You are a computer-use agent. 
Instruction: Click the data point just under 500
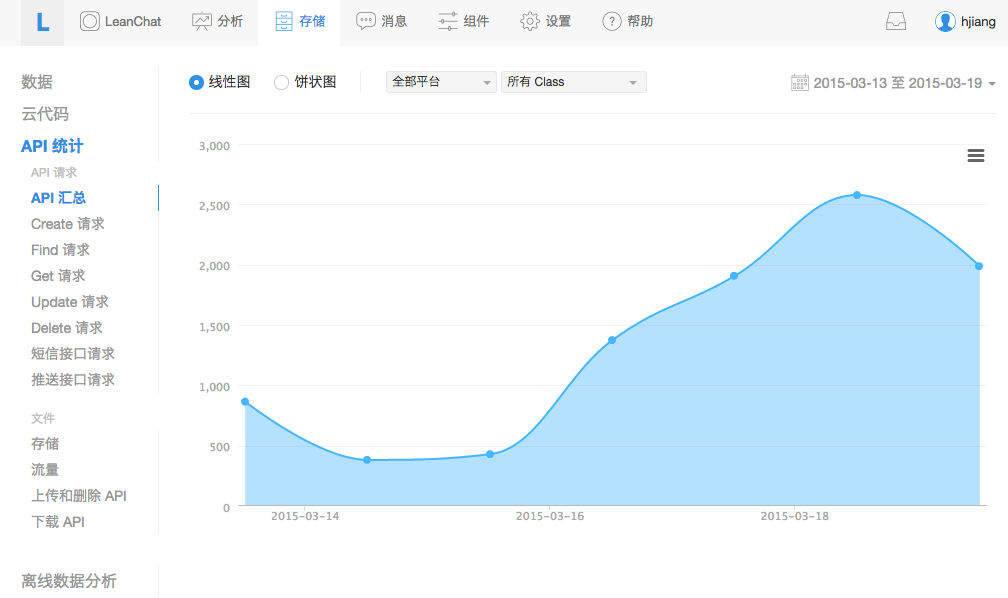[x=490, y=454]
